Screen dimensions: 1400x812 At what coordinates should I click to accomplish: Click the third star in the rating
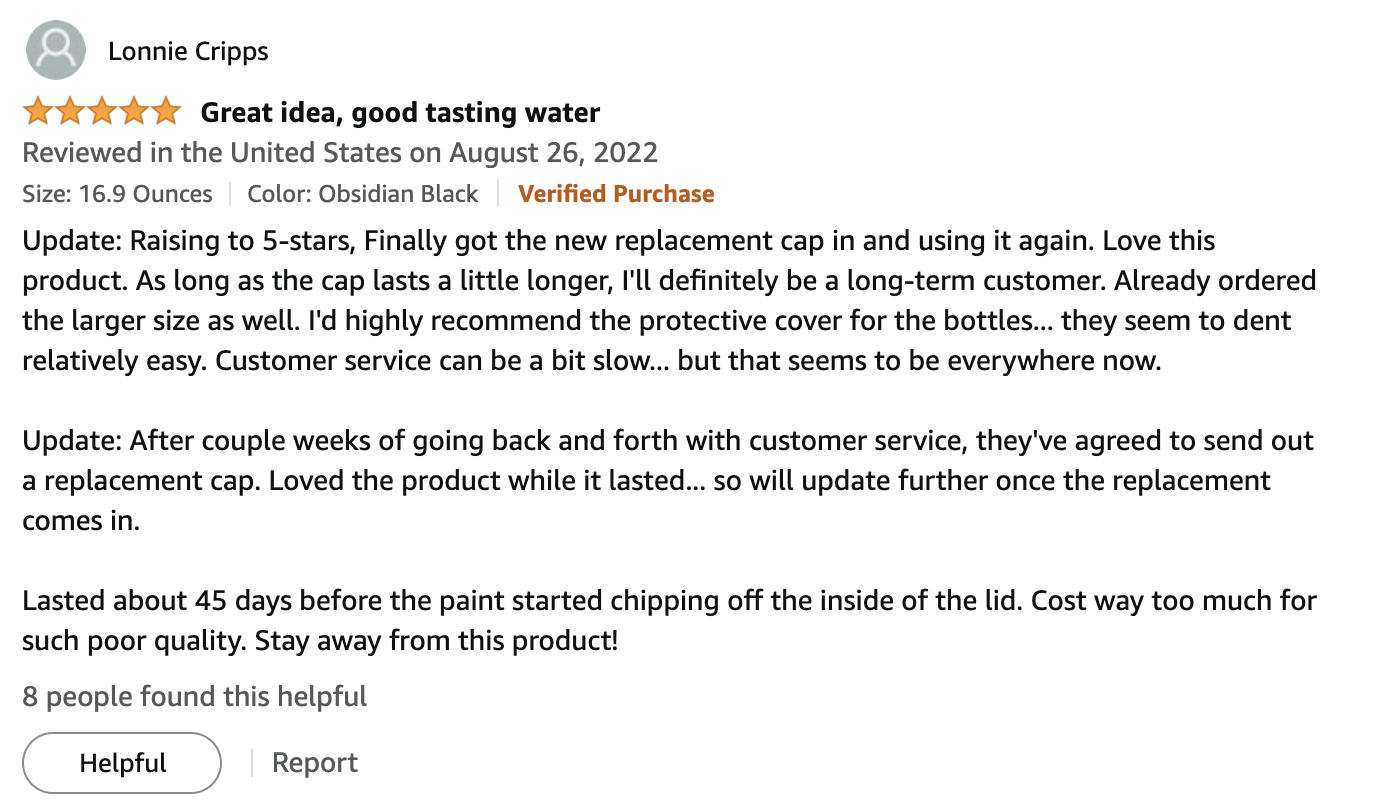[x=102, y=112]
